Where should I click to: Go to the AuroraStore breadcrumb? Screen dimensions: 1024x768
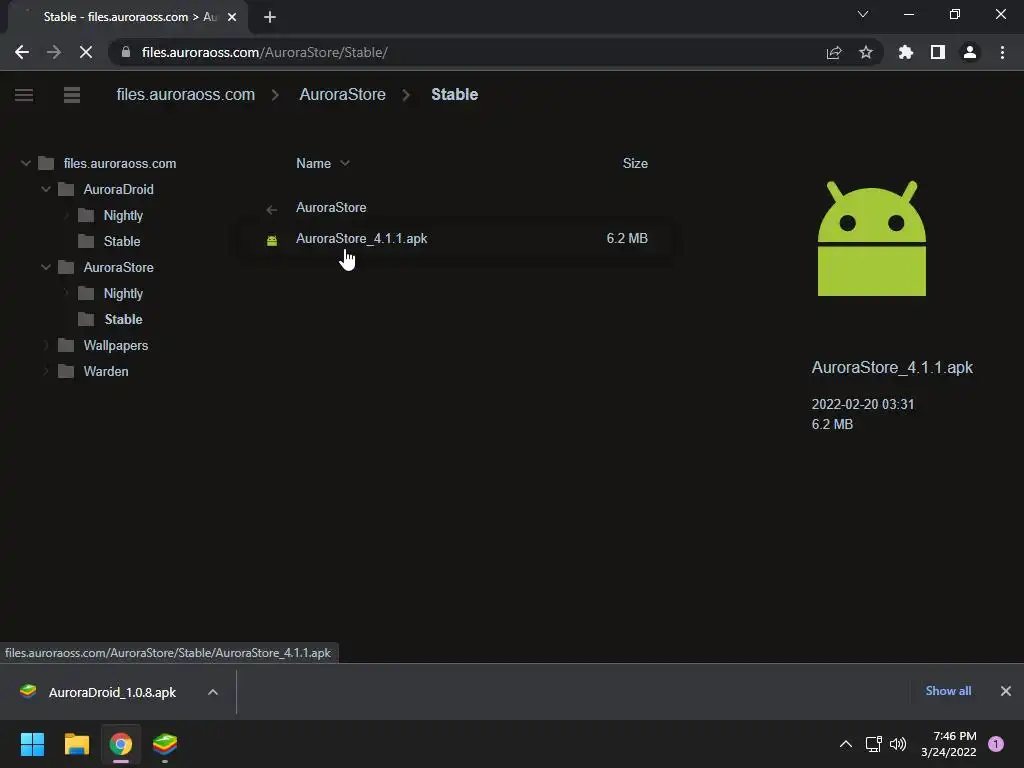pos(342,95)
